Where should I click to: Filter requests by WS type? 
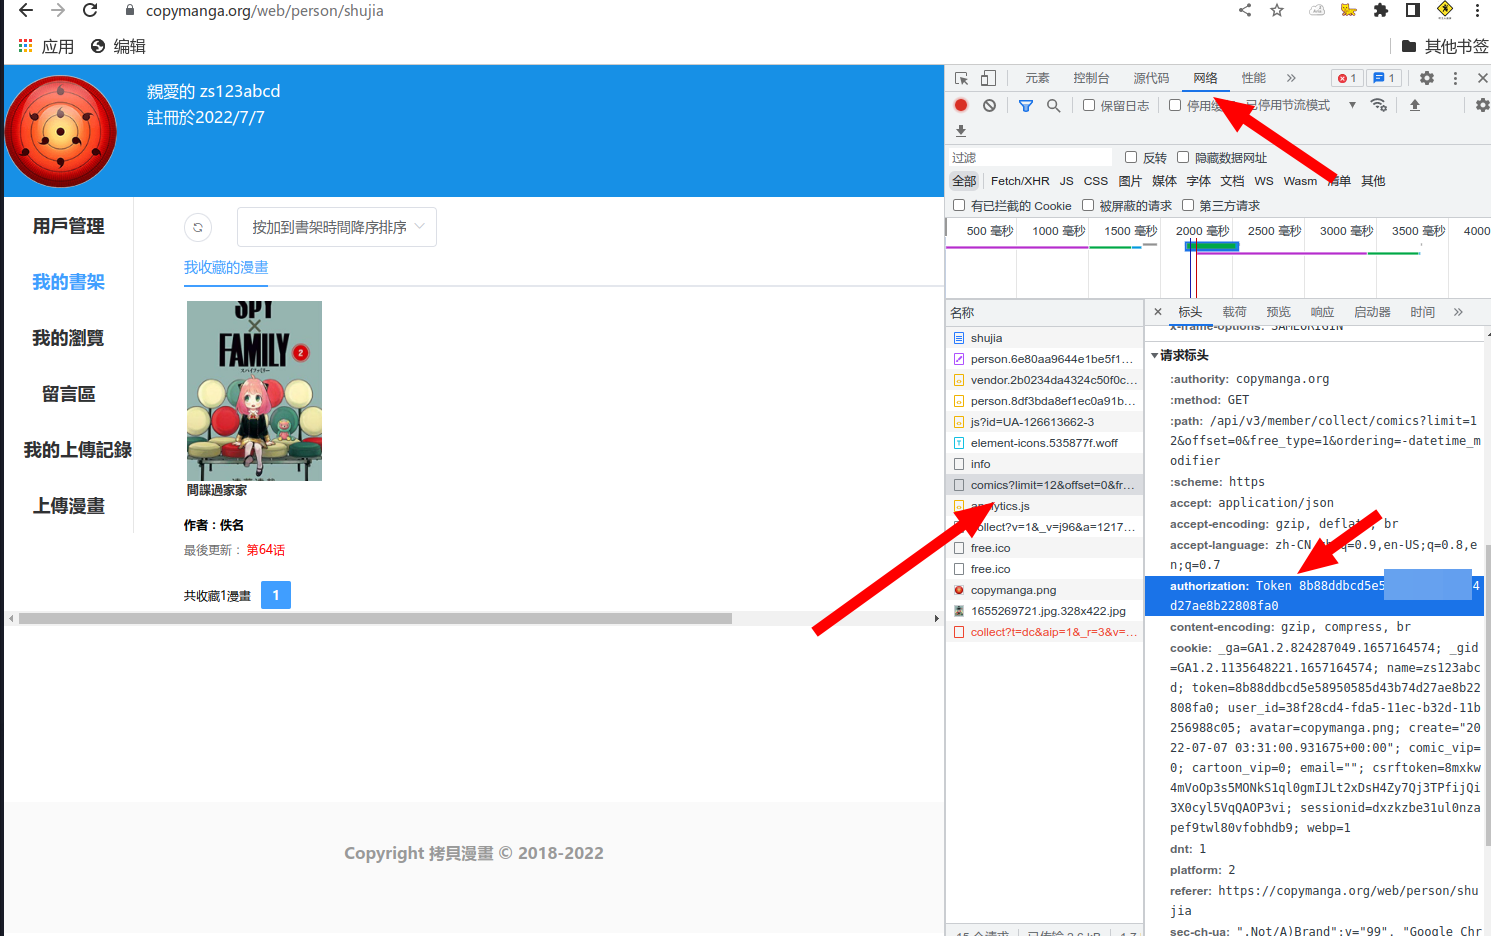click(x=1264, y=181)
